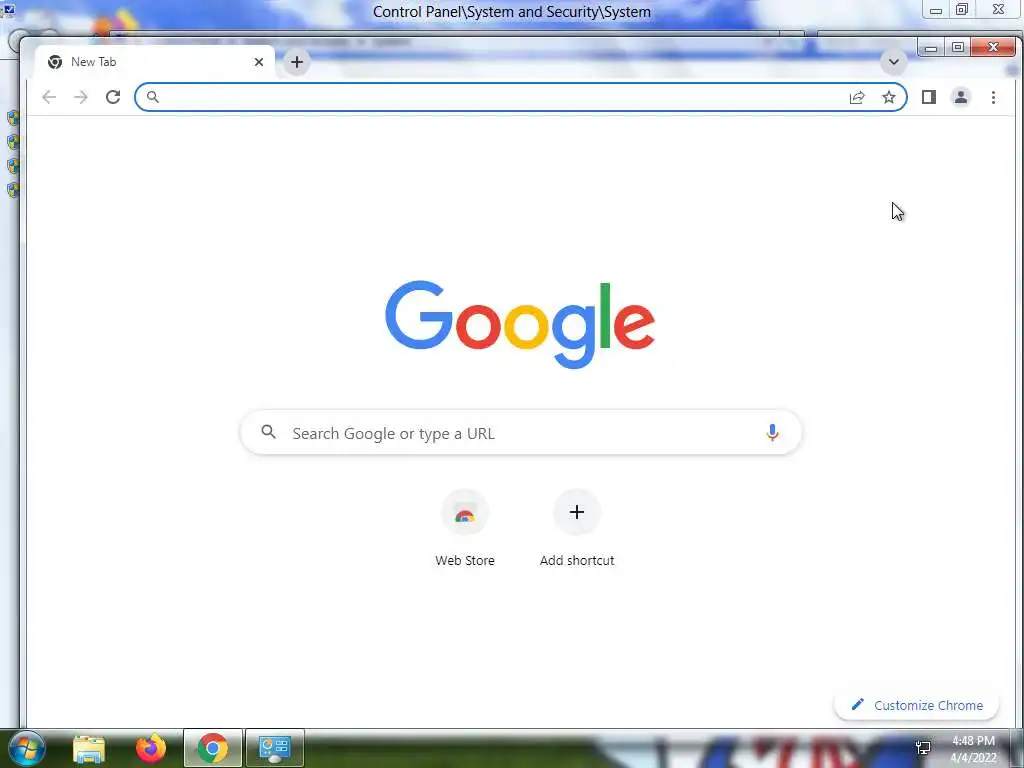Switch to Control Panel taskbar window

pos(274,748)
